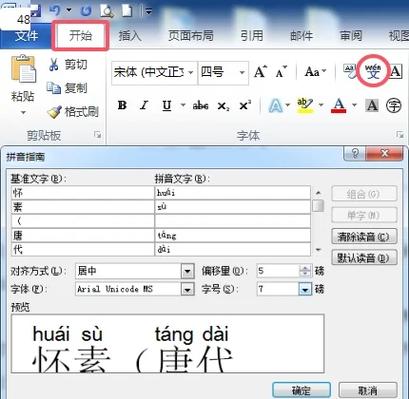
Task: Click 确定 OK button in dialog
Action: point(301,390)
